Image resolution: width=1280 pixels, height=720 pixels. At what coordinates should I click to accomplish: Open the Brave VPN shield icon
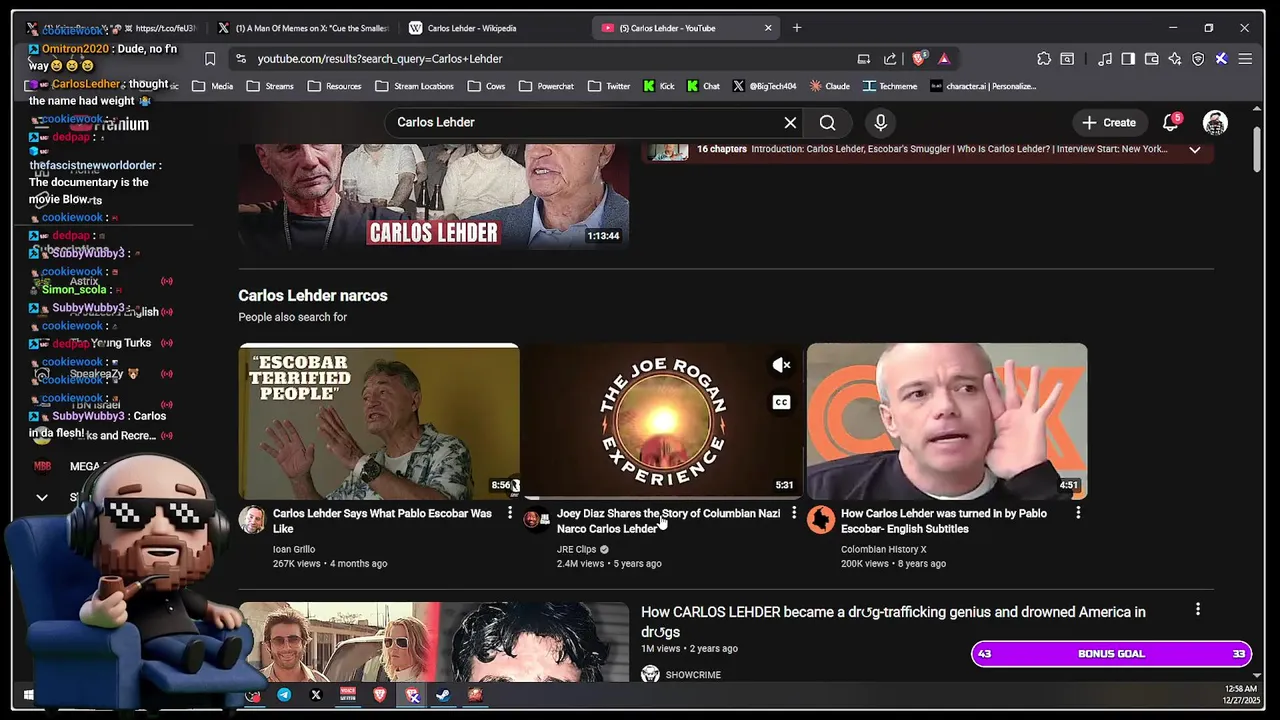[x=1198, y=59]
